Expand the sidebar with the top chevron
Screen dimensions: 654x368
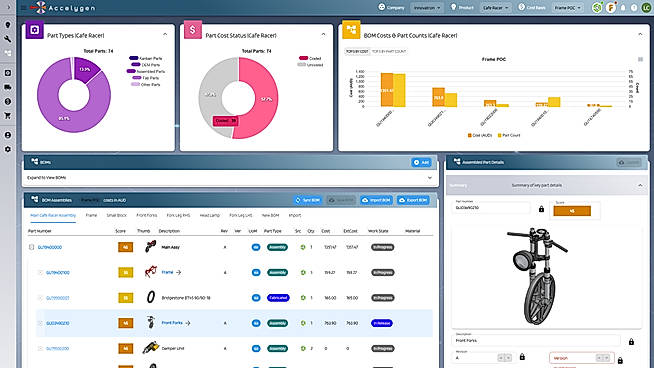8,7
